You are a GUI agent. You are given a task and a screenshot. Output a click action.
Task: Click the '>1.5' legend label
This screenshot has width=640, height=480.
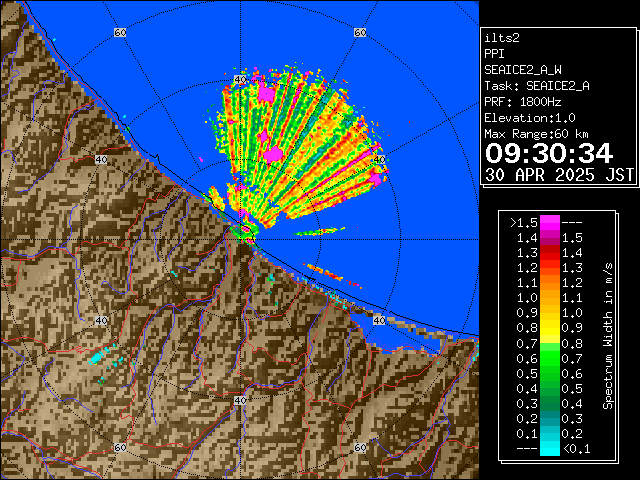tap(524, 223)
